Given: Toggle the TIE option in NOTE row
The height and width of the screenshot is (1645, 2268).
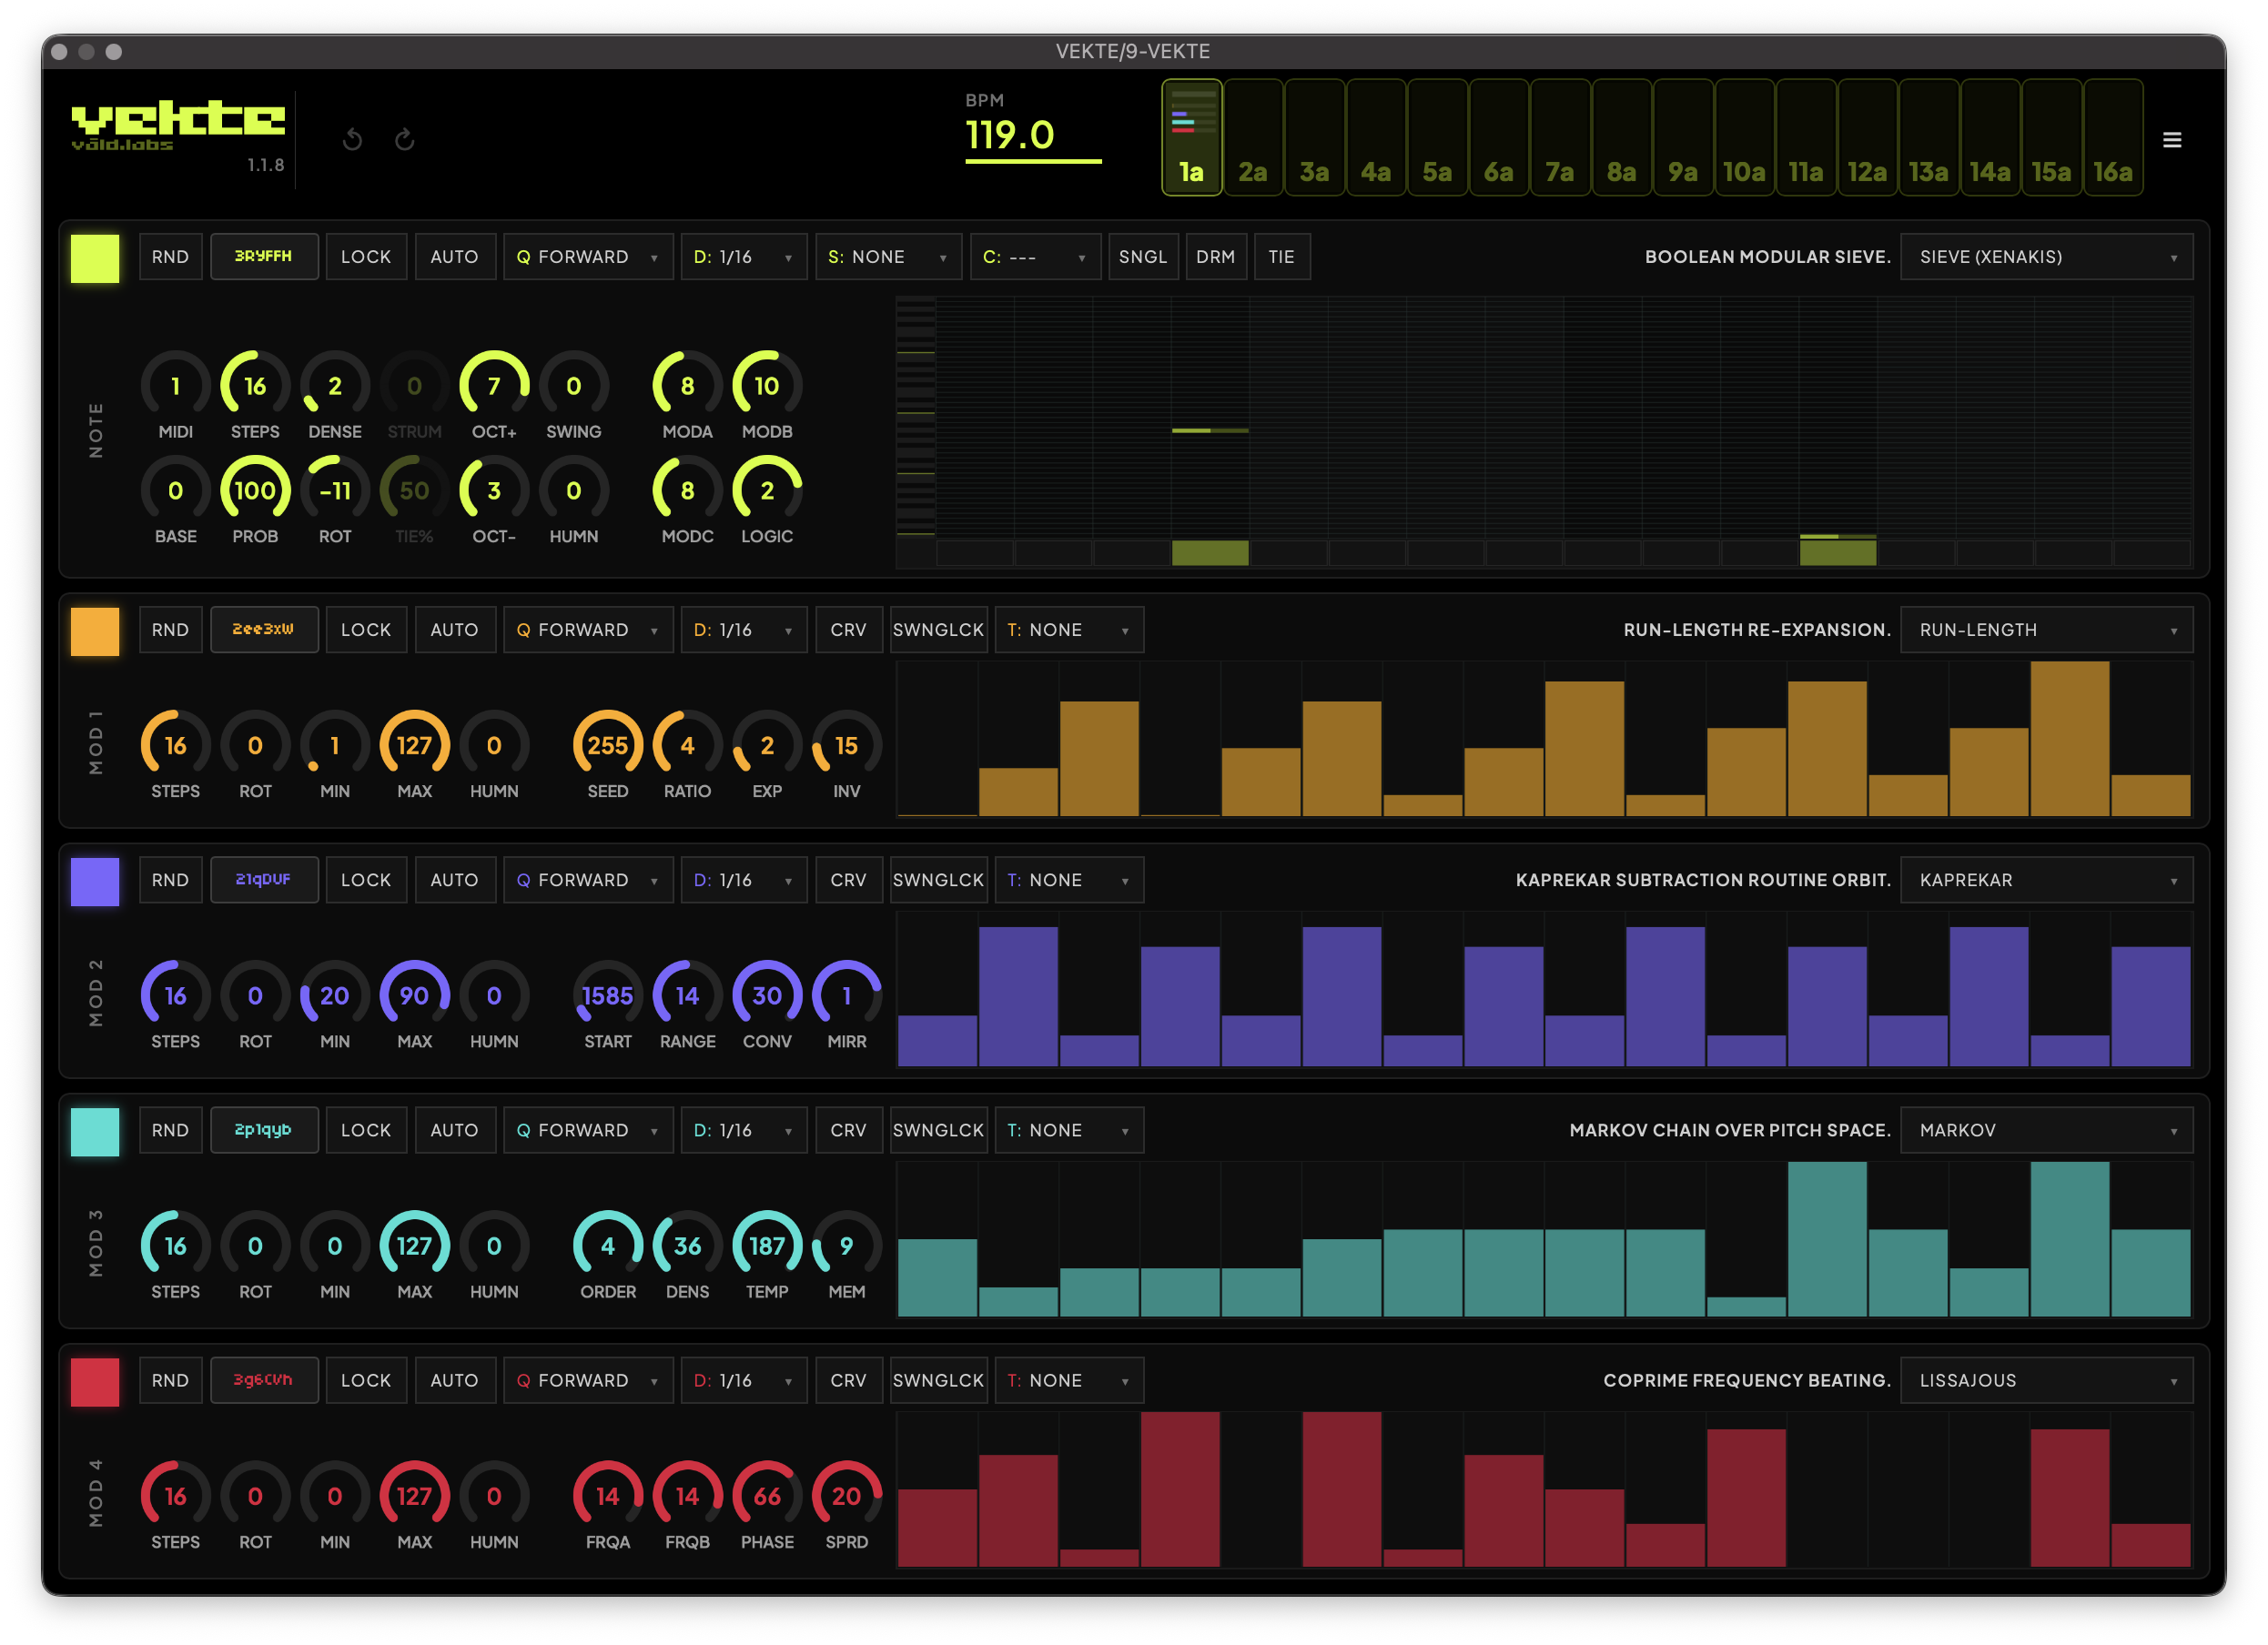Looking at the screenshot, I should [1281, 257].
